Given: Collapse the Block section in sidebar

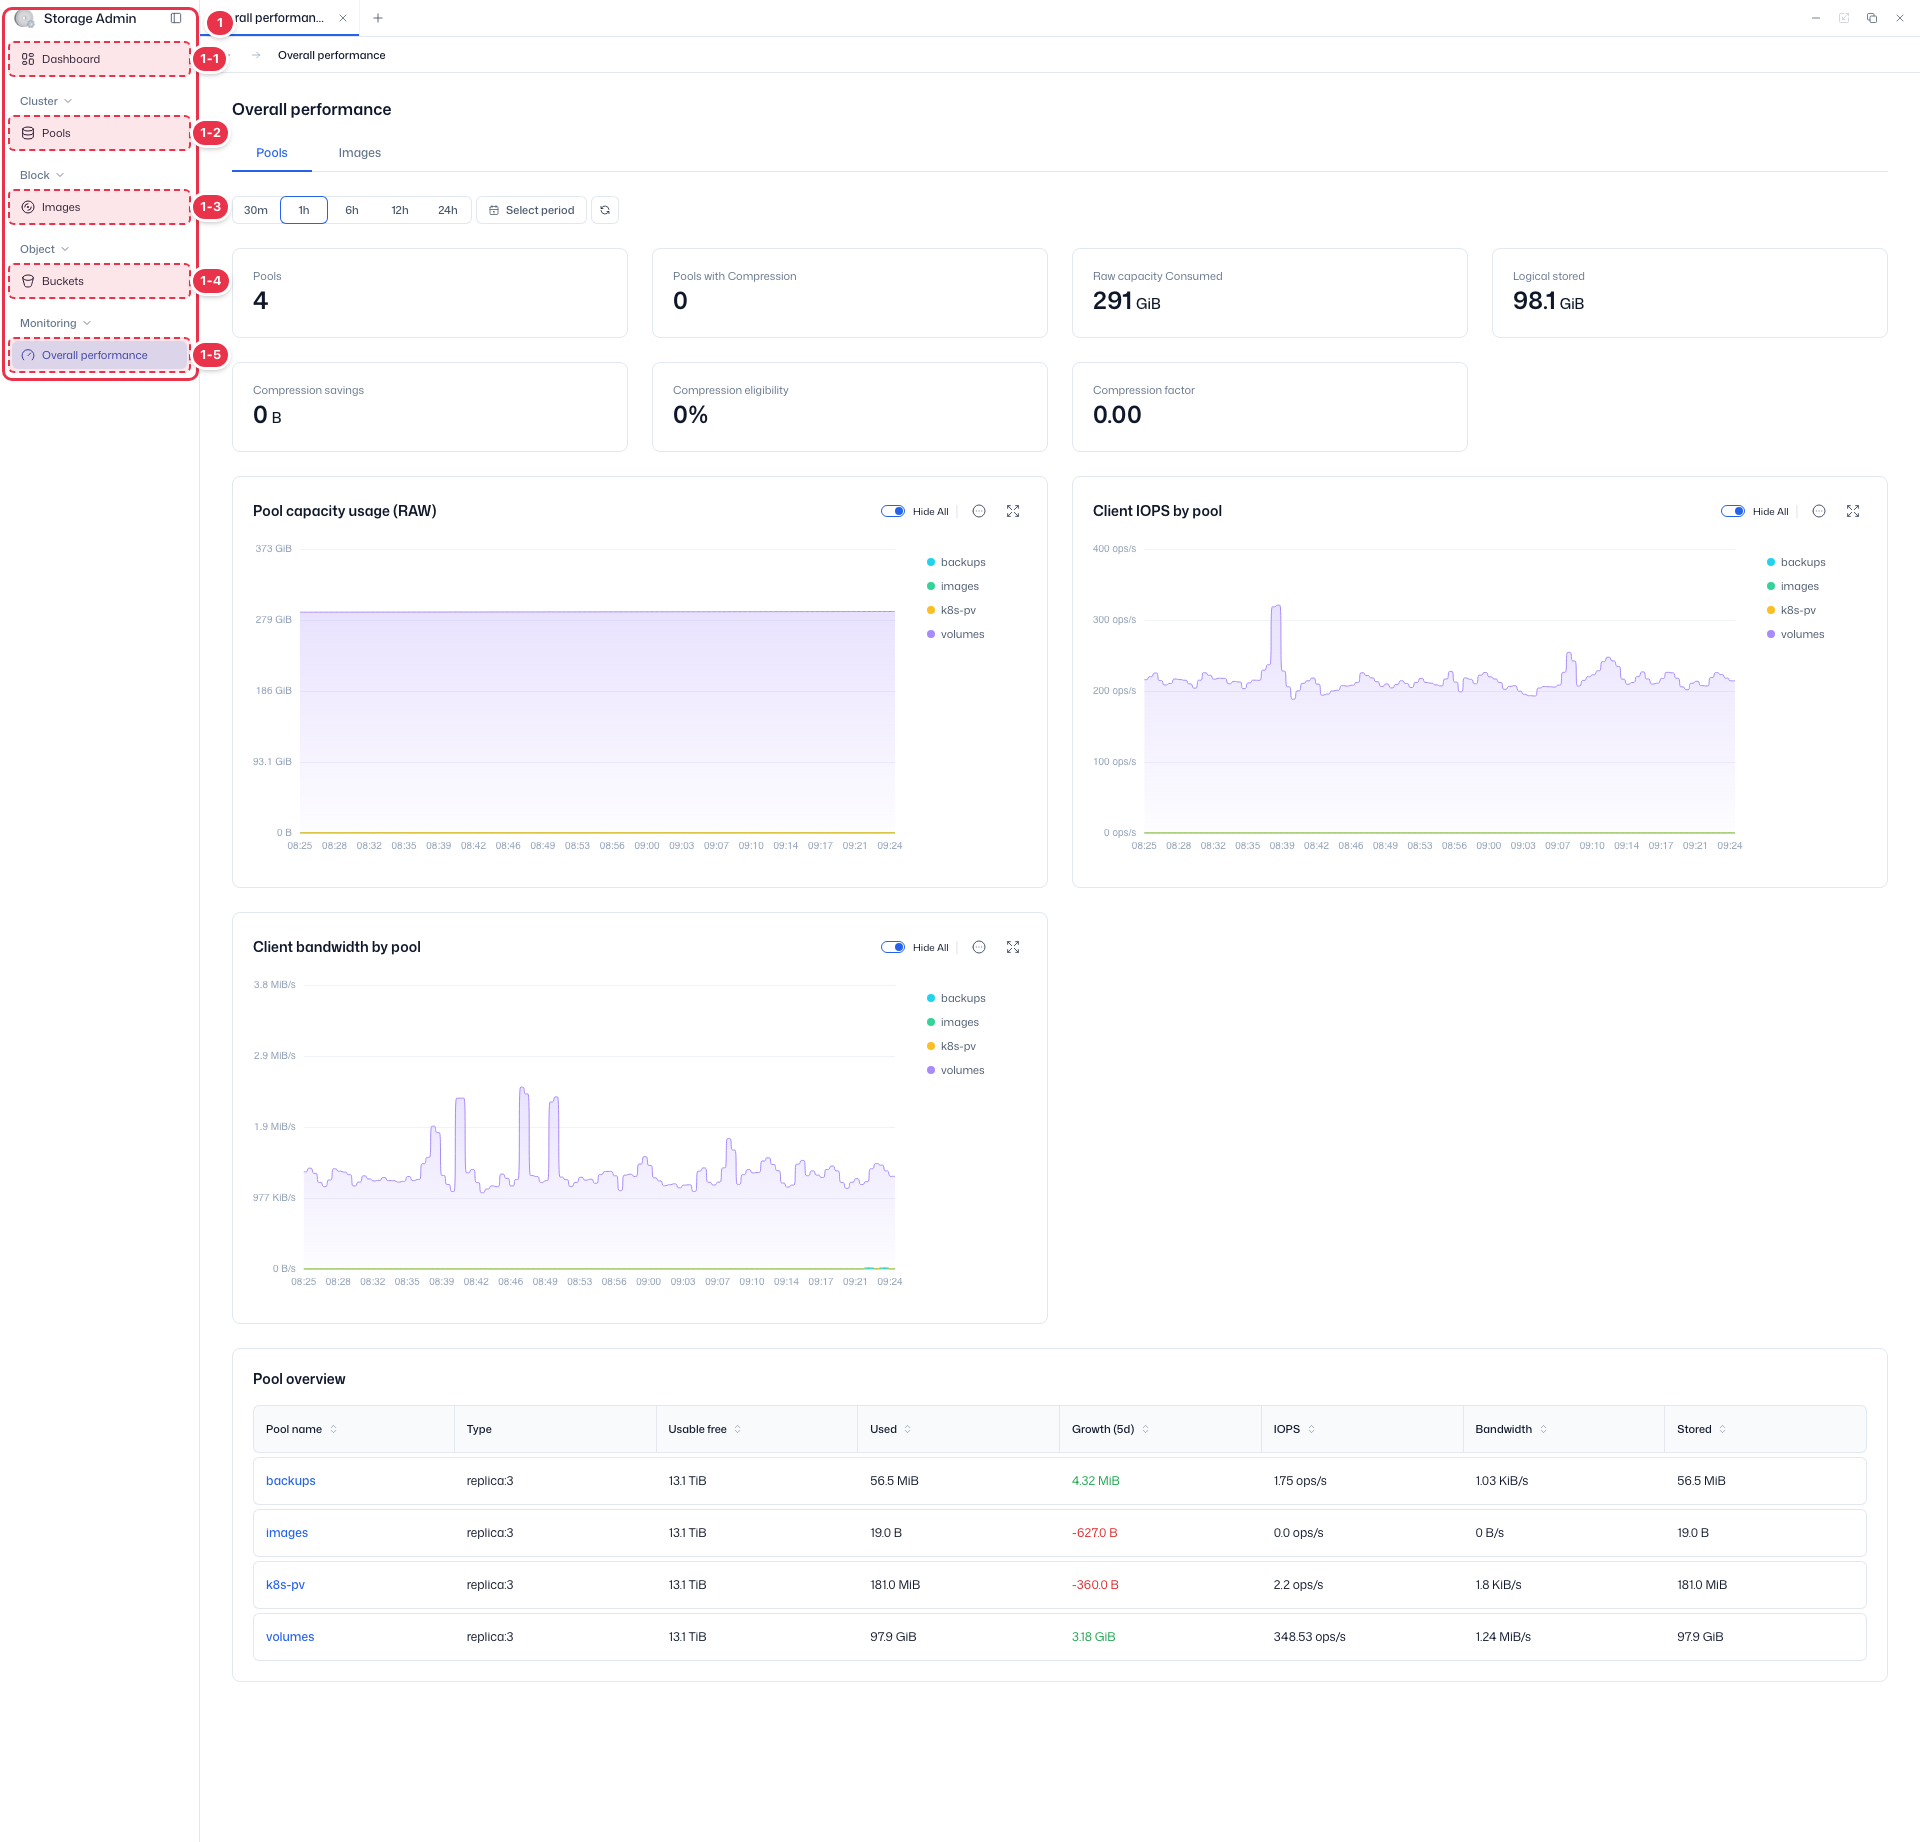Looking at the screenshot, I should [42, 175].
